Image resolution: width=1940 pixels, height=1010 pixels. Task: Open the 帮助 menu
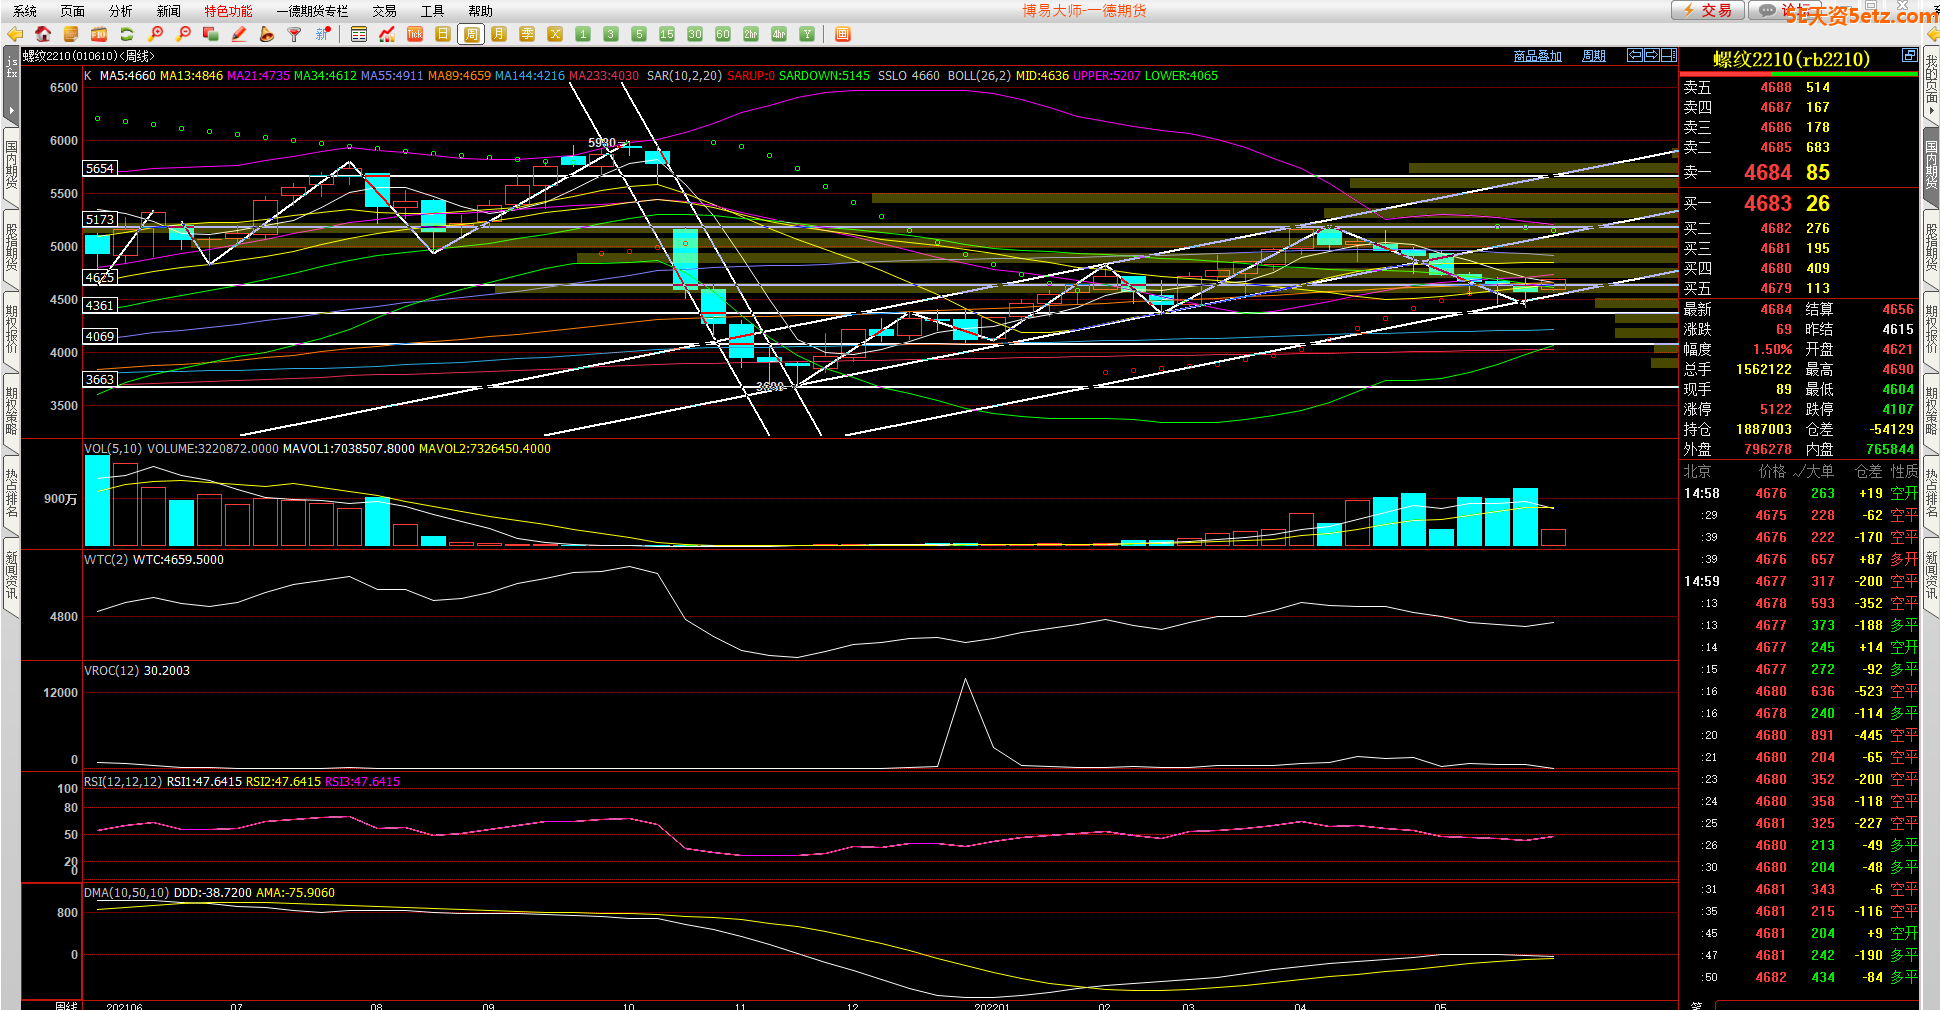[x=481, y=11]
